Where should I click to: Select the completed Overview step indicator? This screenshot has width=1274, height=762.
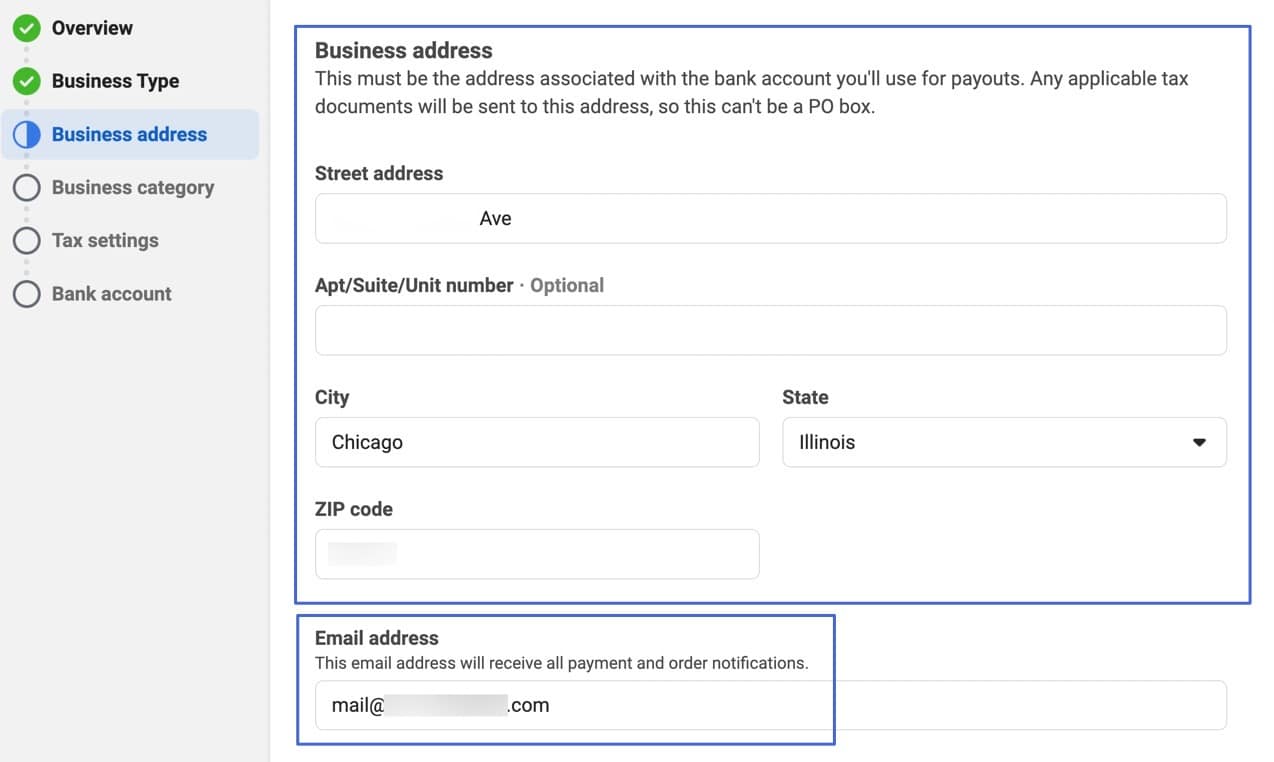[27, 28]
